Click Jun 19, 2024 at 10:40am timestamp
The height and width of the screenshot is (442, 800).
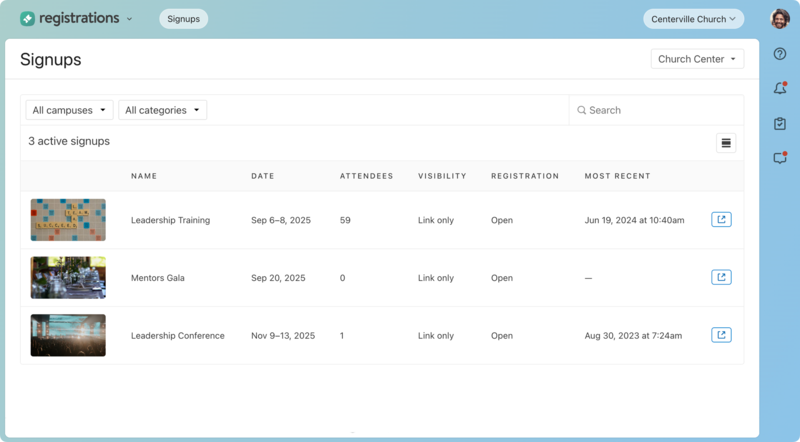pos(634,220)
